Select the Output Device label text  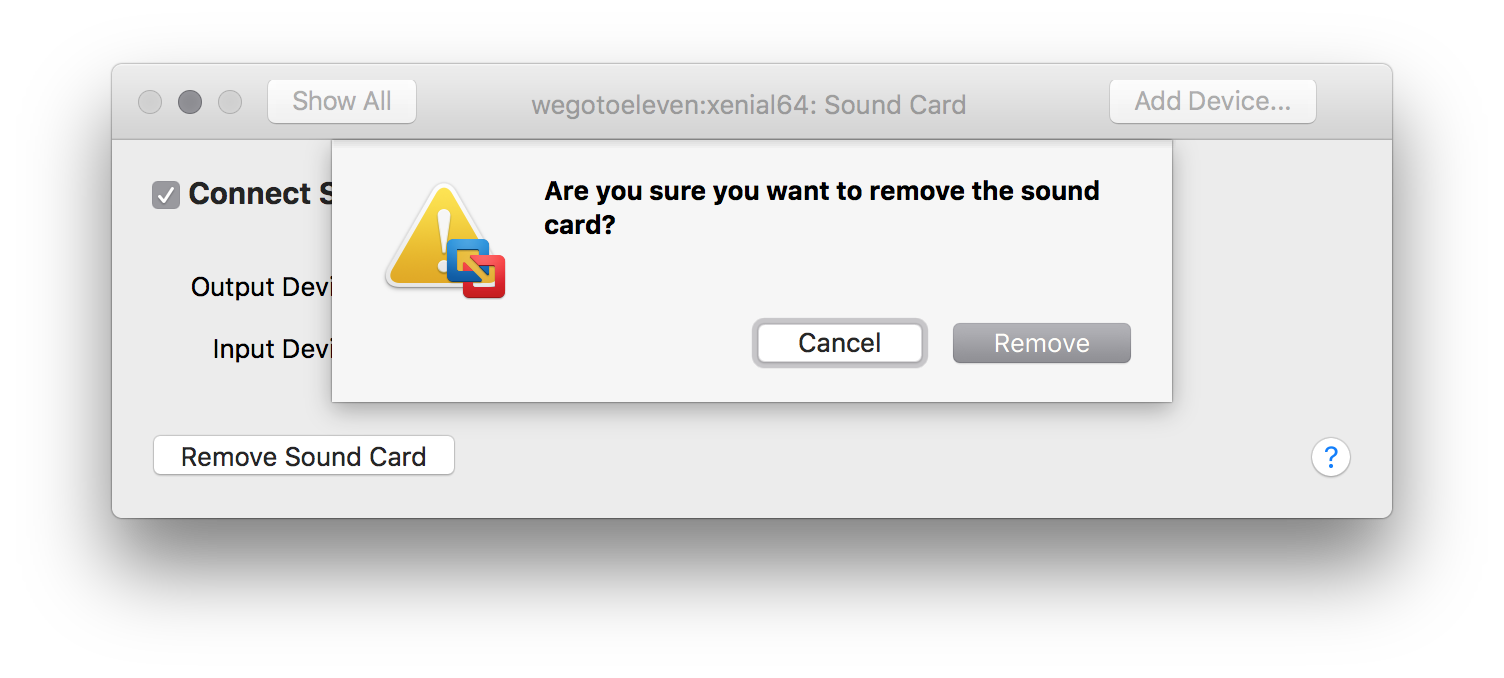pyautogui.click(x=261, y=287)
